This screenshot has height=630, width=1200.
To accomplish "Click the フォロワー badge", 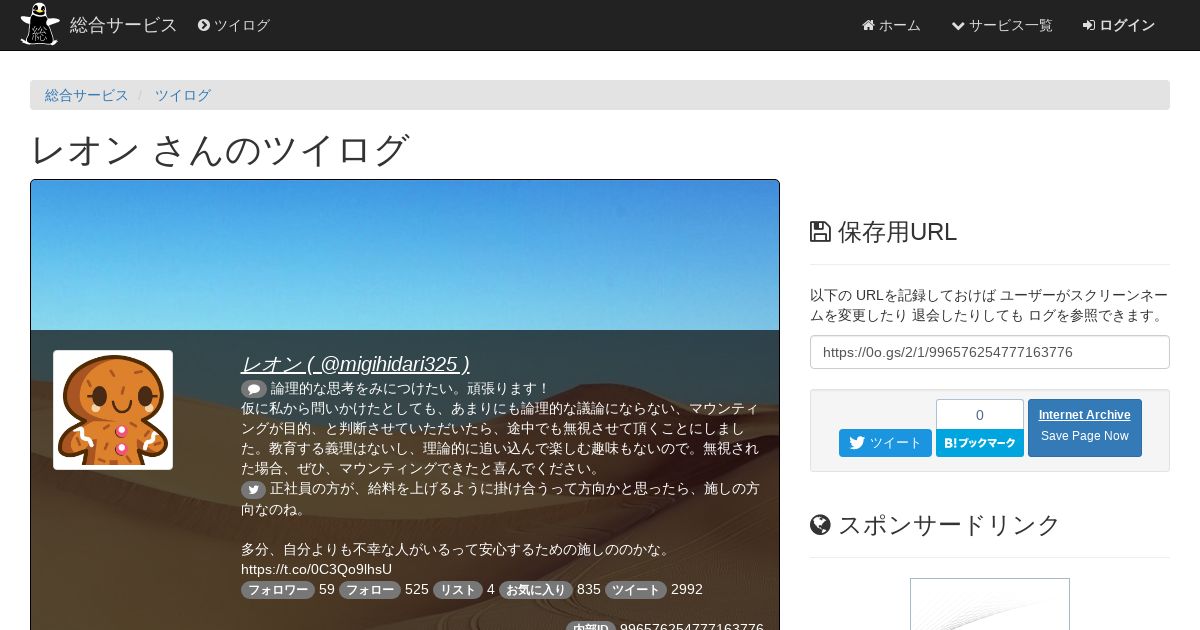I will click(278, 590).
